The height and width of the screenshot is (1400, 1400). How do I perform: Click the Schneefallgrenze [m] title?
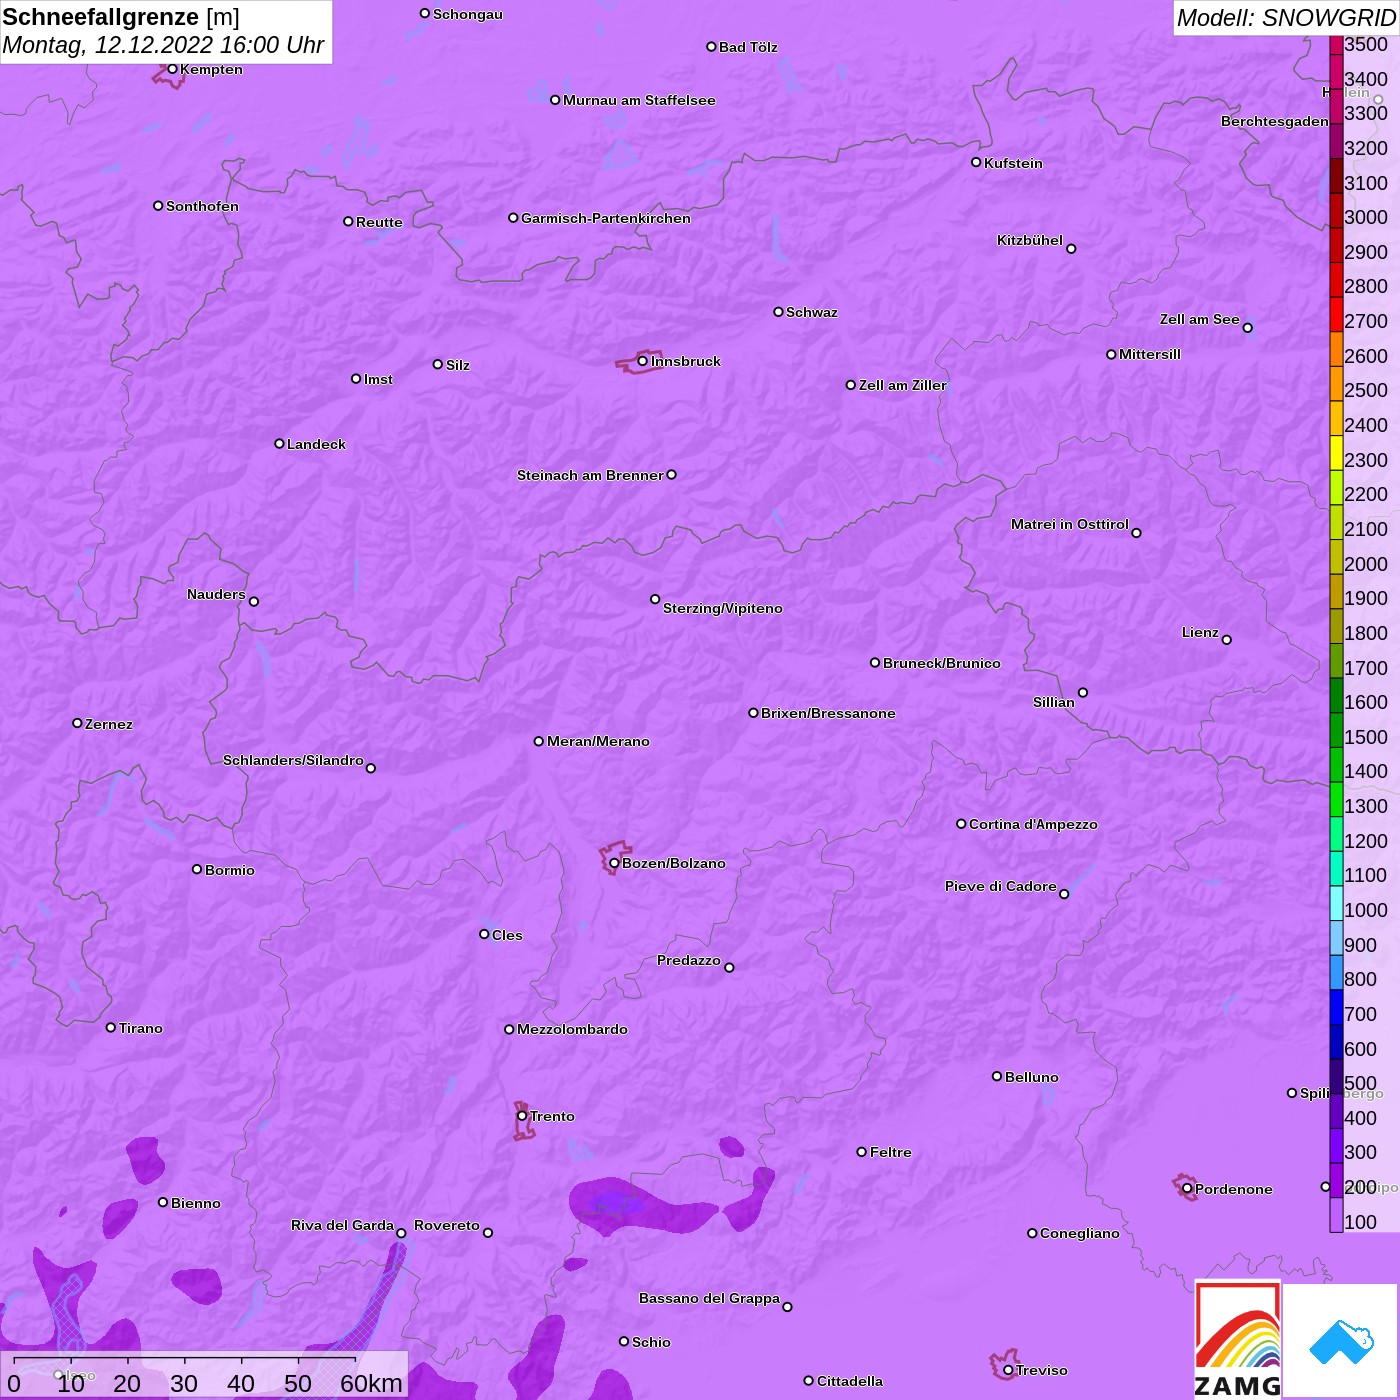tap(121, 17)
